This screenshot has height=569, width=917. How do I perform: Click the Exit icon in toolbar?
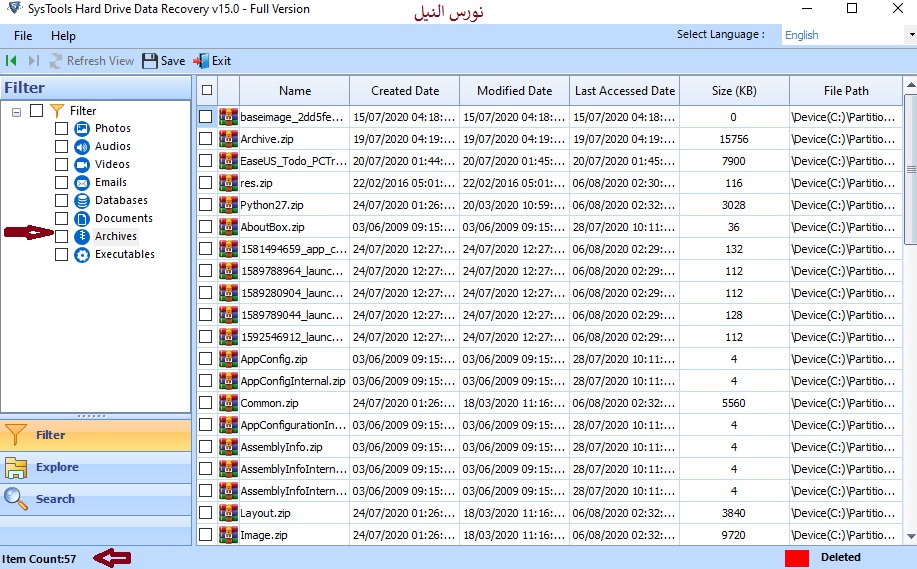coord(201,61)
